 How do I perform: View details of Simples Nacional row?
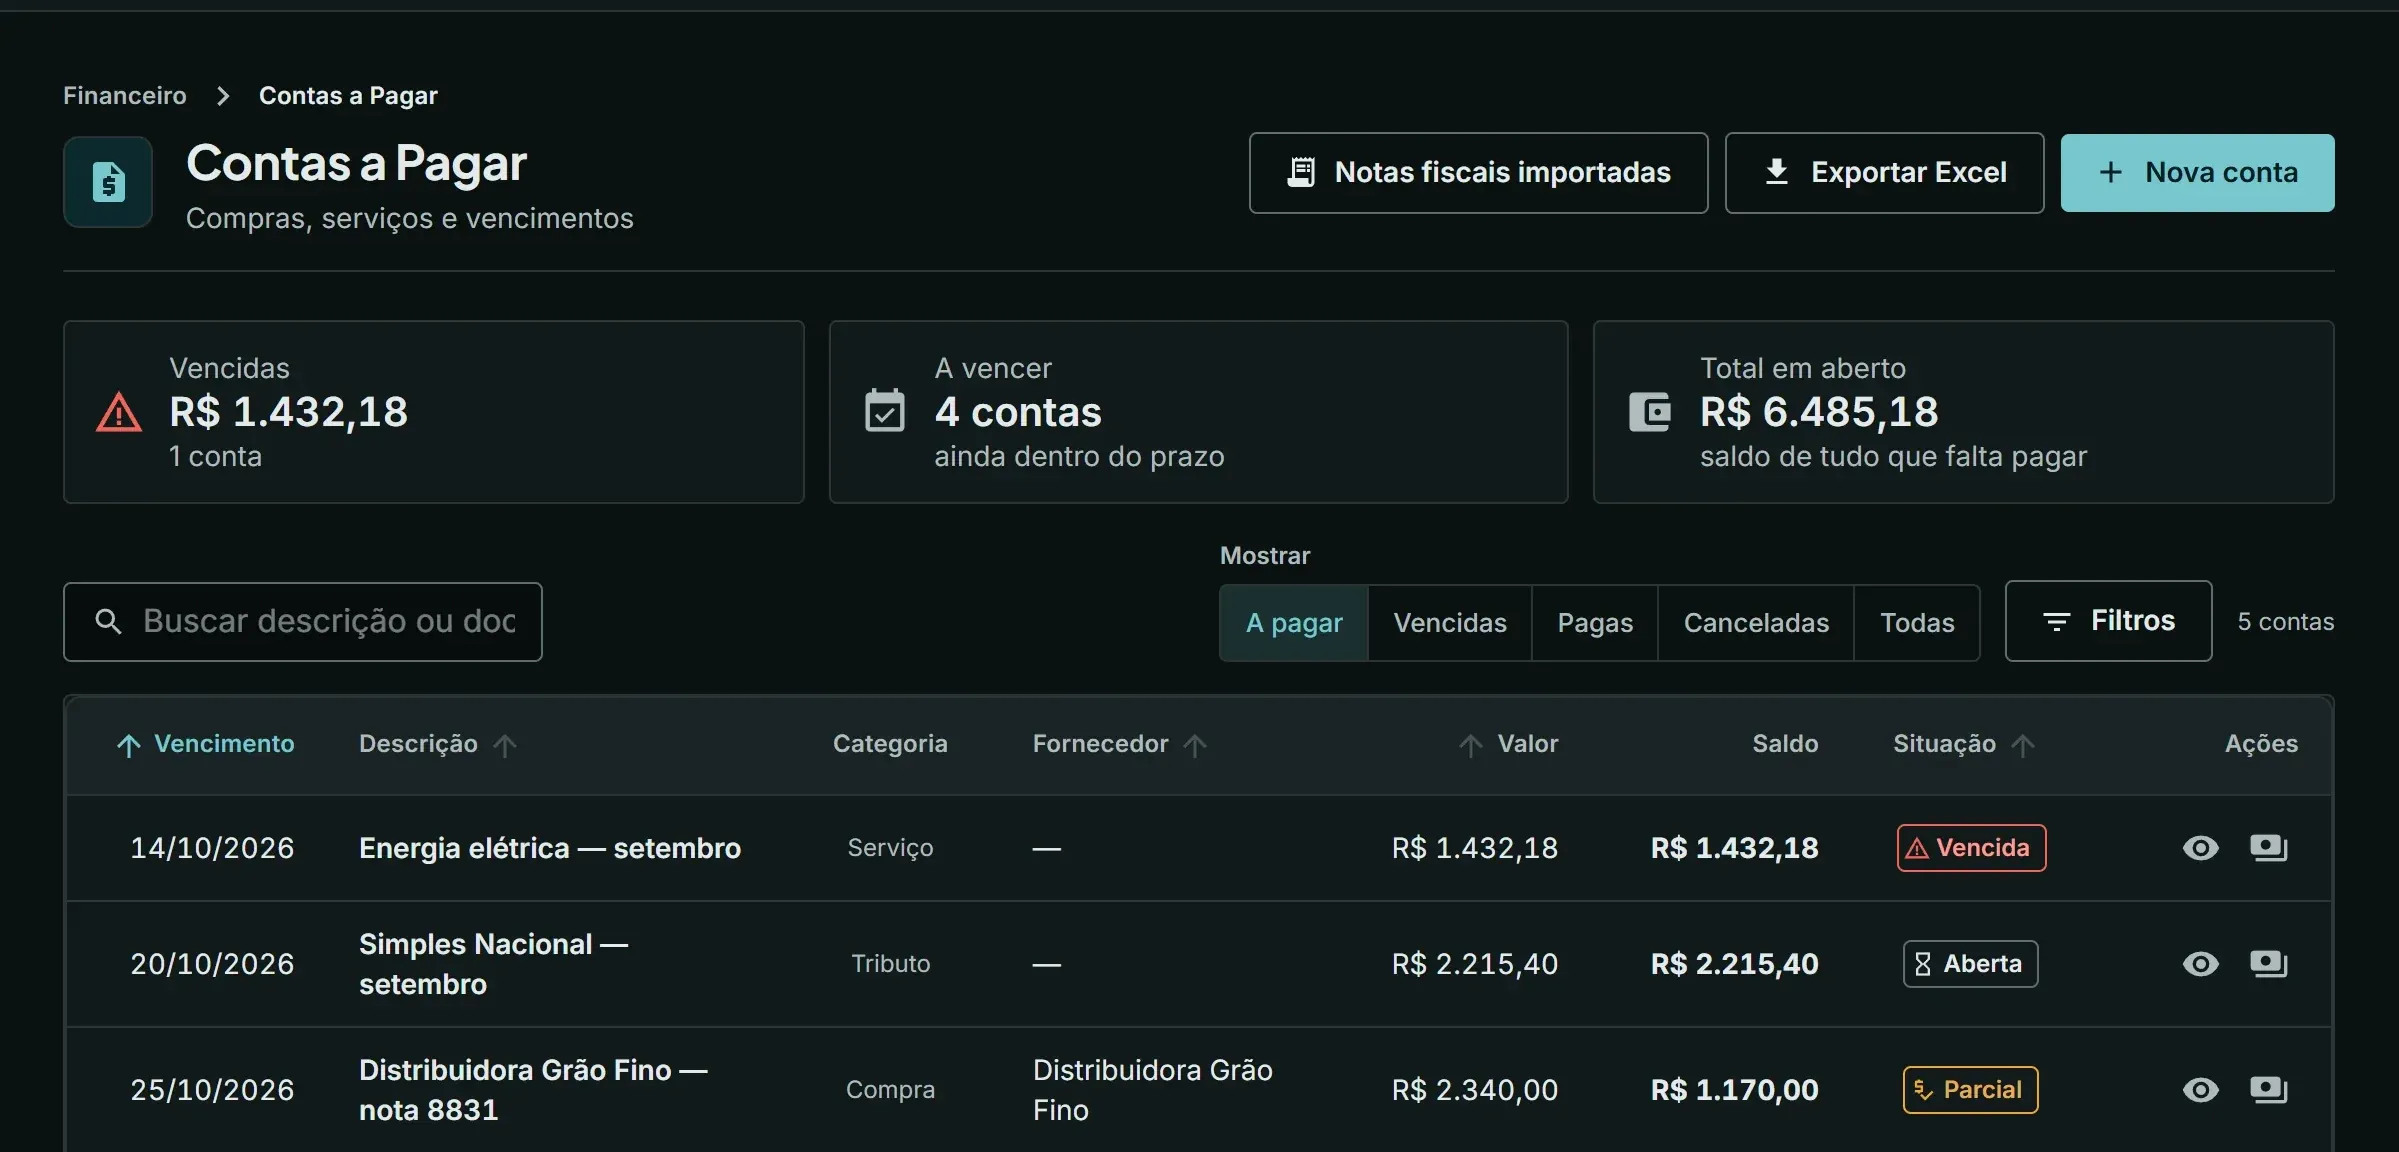point(2200,964)
